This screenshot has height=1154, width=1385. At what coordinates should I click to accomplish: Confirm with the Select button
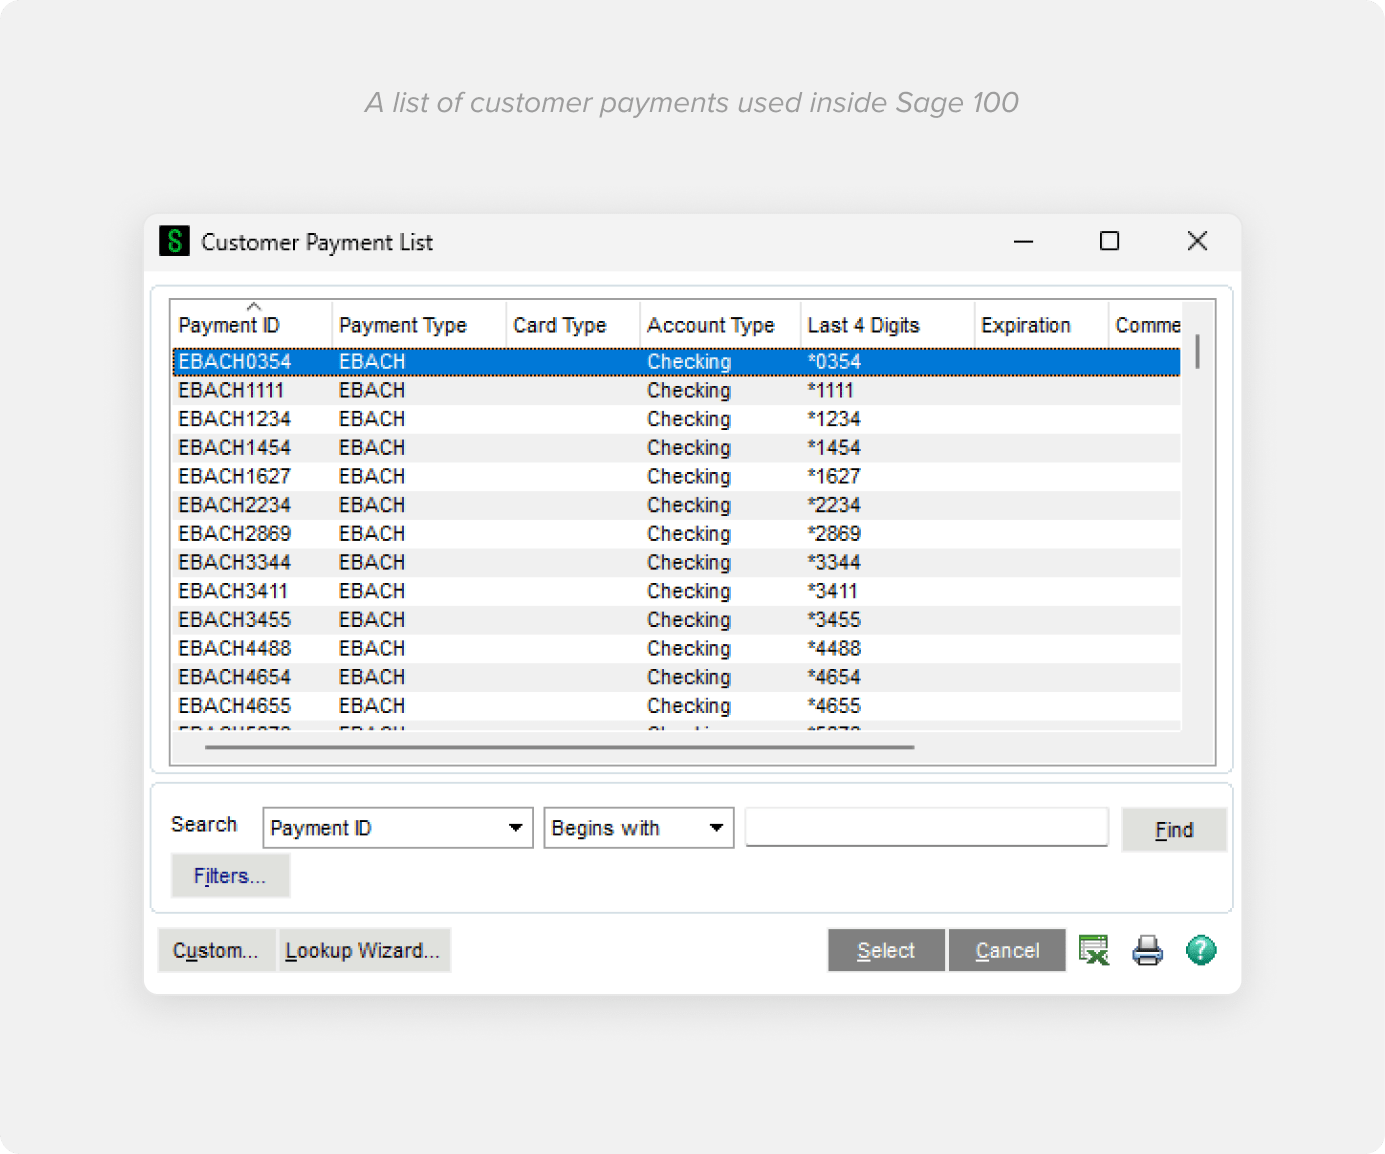click(x=886, y=950)
